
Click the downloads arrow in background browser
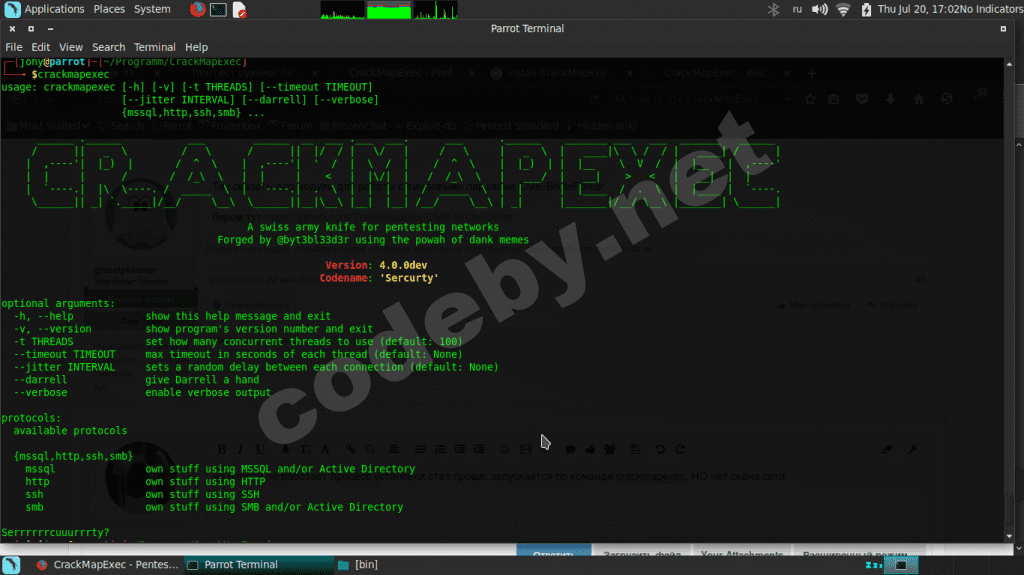click(891, 99)
